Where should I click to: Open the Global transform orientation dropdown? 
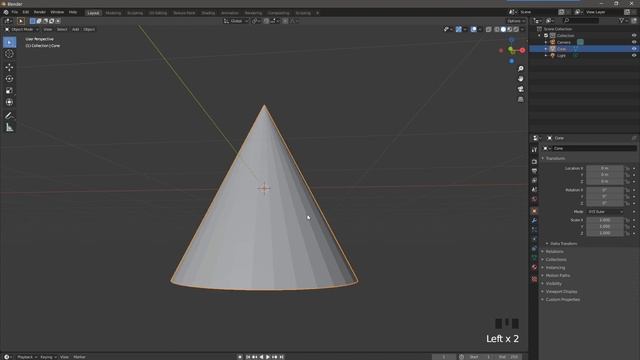click(x=236, y=21)
